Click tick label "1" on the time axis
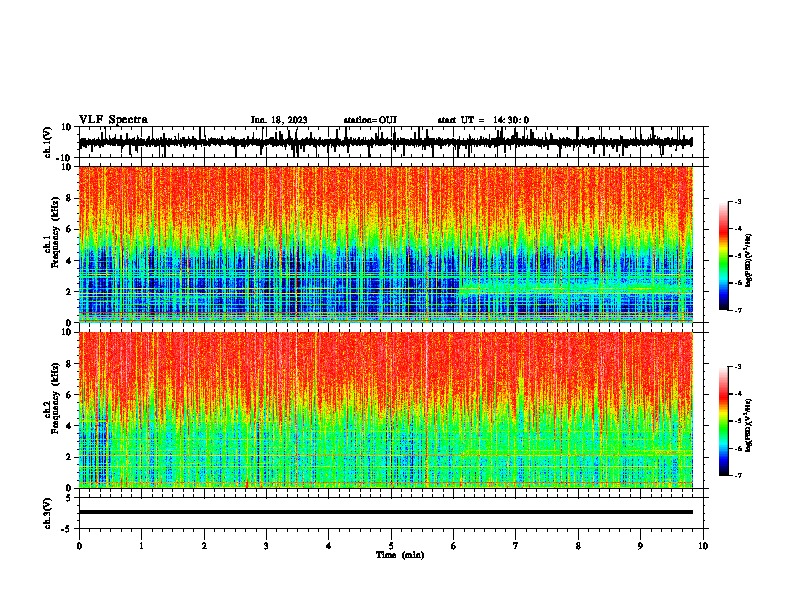 click(x=141, y=546)
